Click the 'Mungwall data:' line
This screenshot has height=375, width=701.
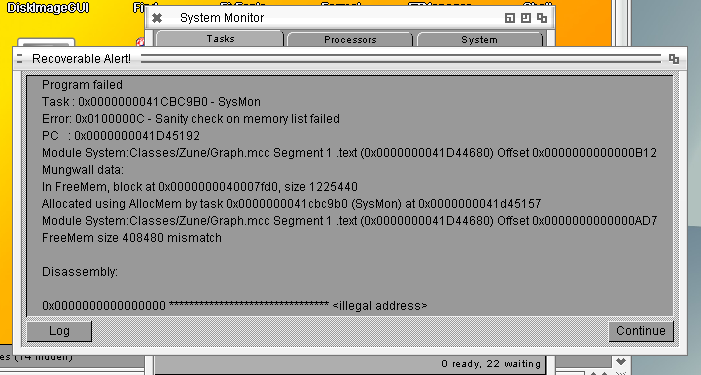pos(83,170)
